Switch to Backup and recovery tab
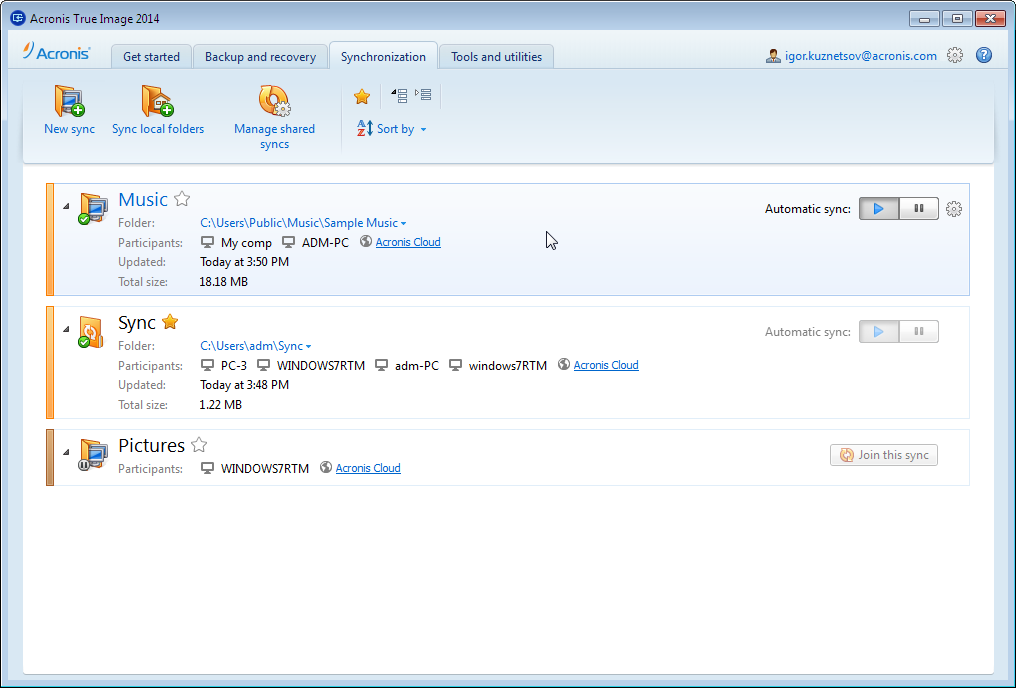1016x688 pixels. click(260, 57)
